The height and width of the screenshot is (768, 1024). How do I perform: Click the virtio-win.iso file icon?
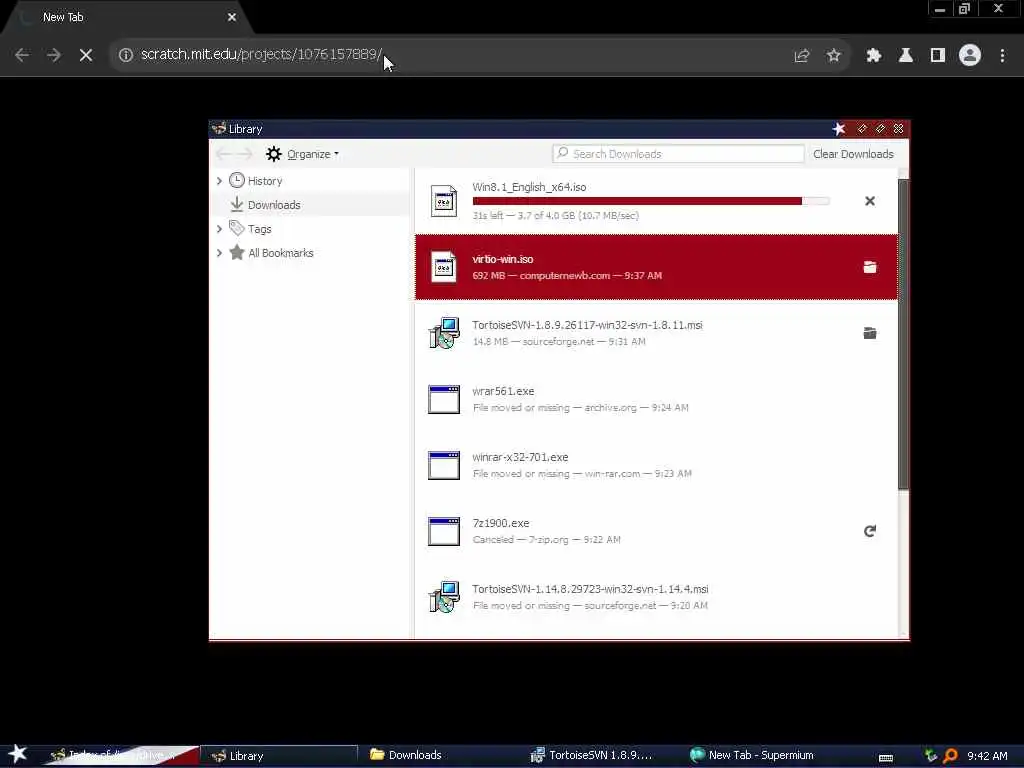pyautogui.click(x=444, y=267)
